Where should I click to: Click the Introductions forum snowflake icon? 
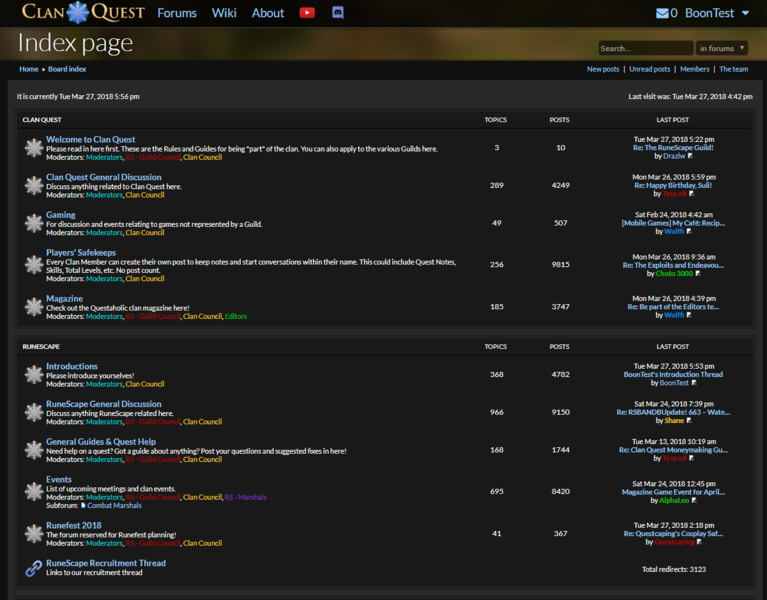[x=34, y=375]
